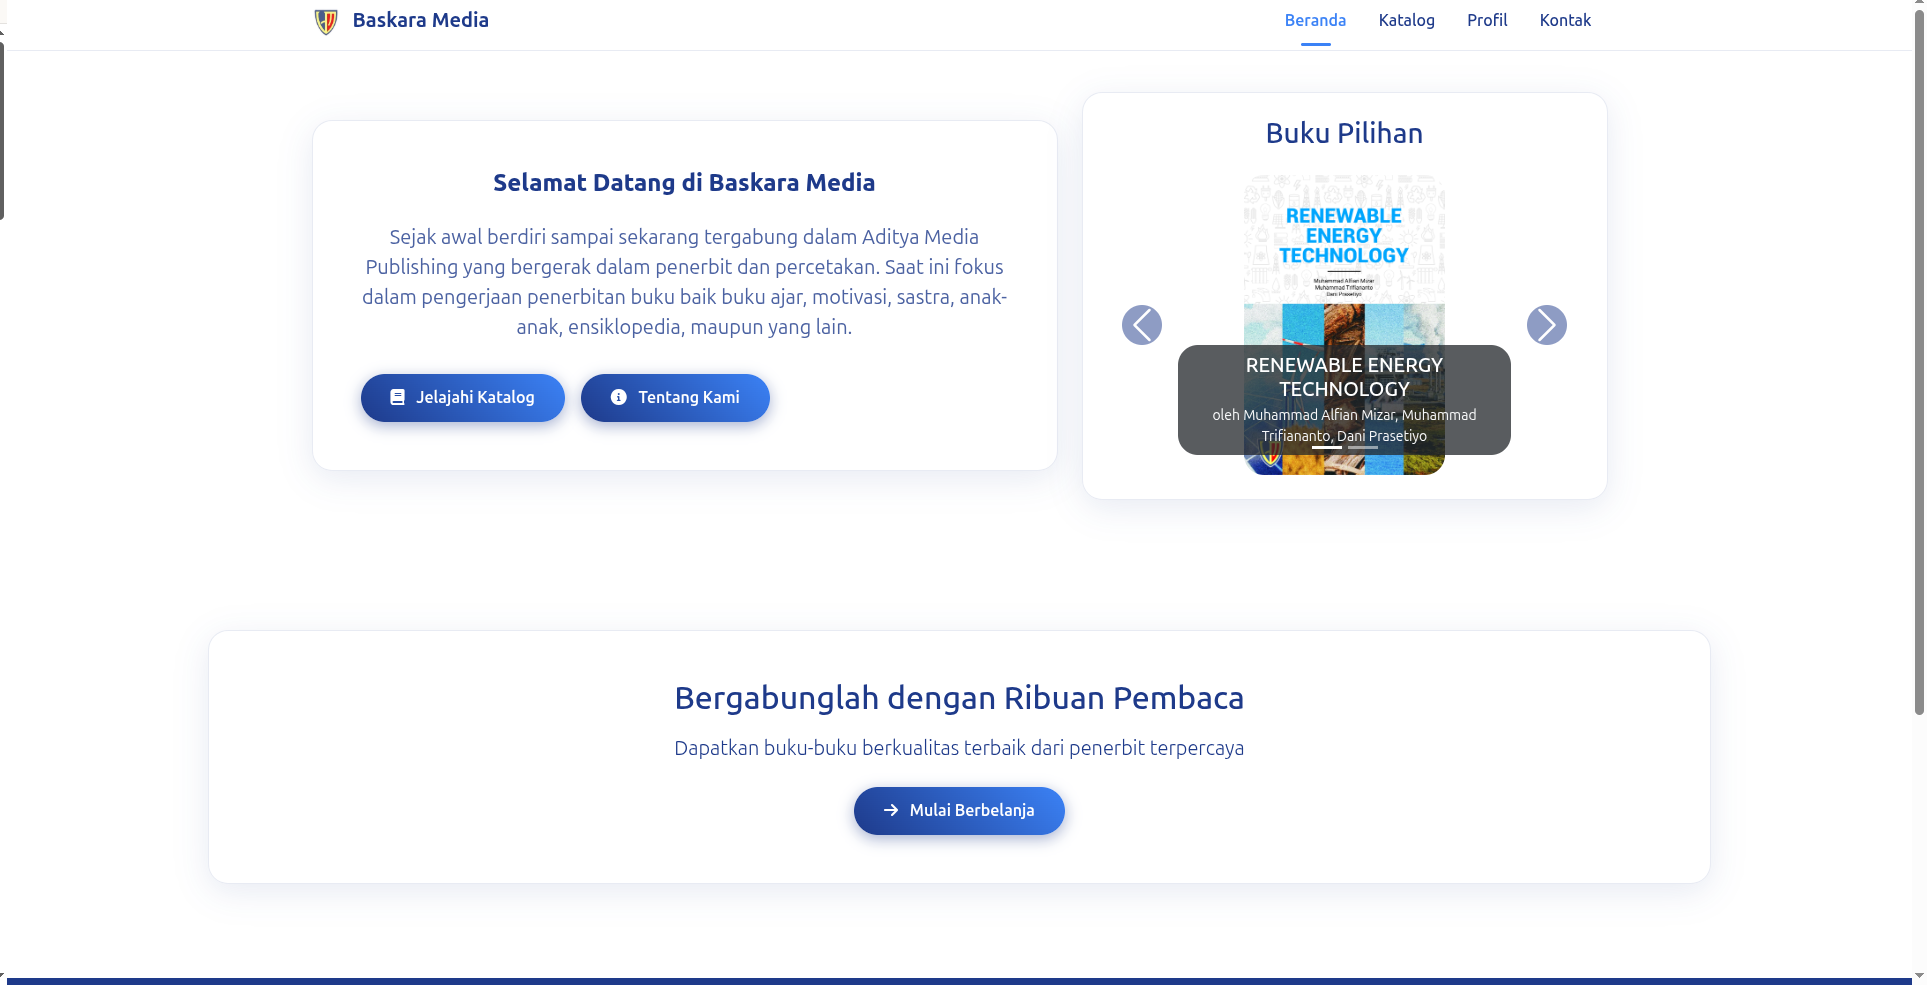The width and height of the screenshot is (1927, 985).
Task: Go to previous book with left carousel arrow
Action: point(1141,324)
